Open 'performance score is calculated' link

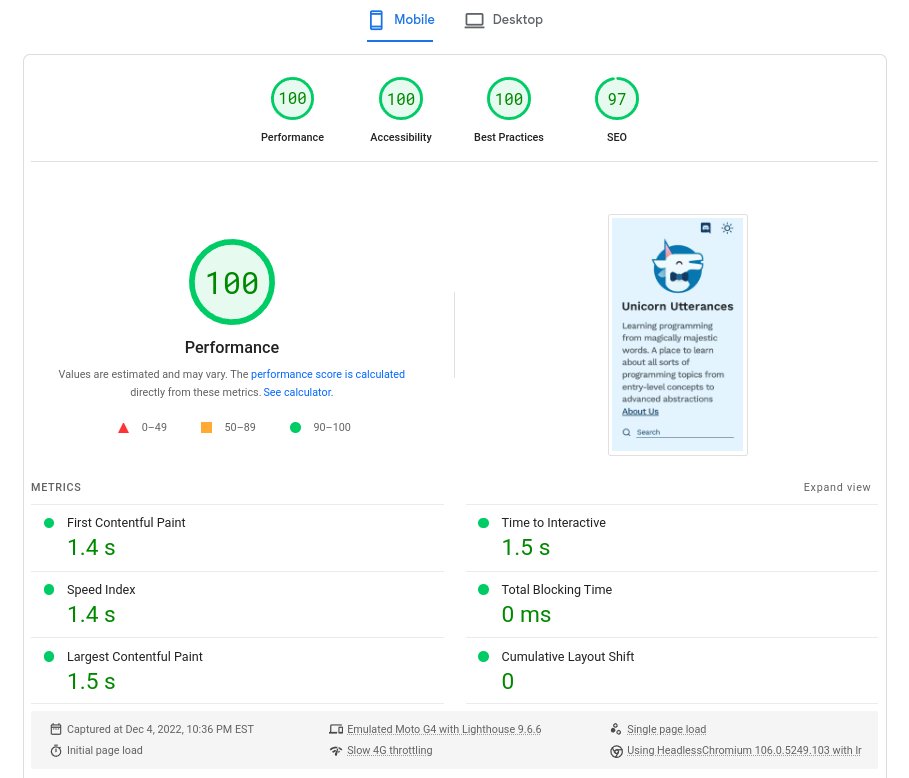328,374
